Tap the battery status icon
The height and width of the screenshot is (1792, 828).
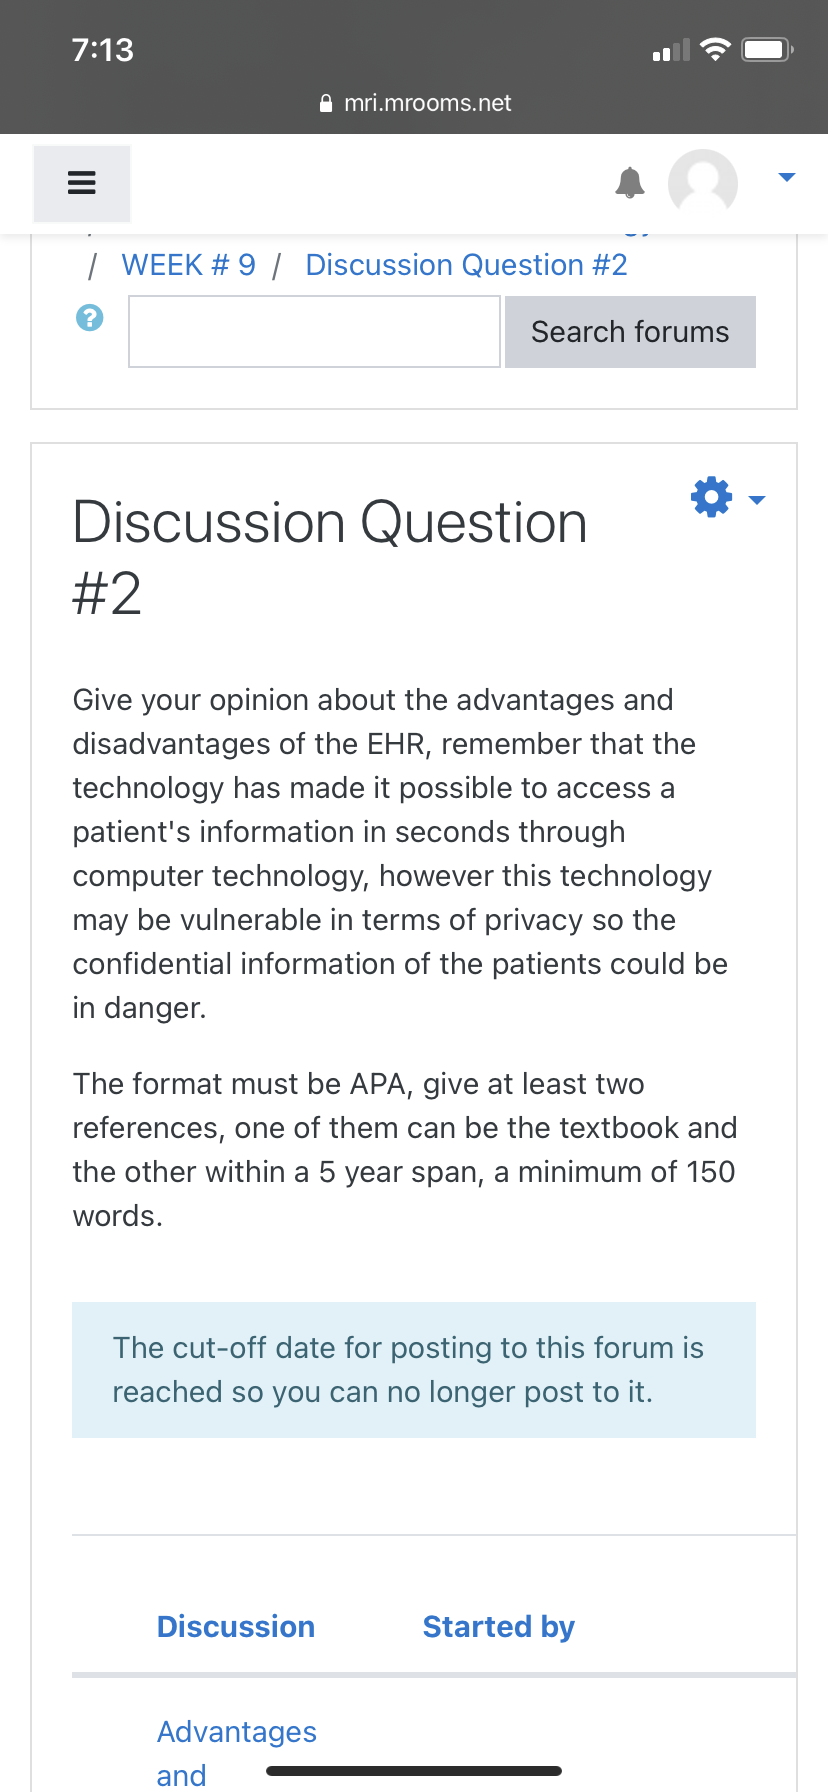click(x=767, y=49)
